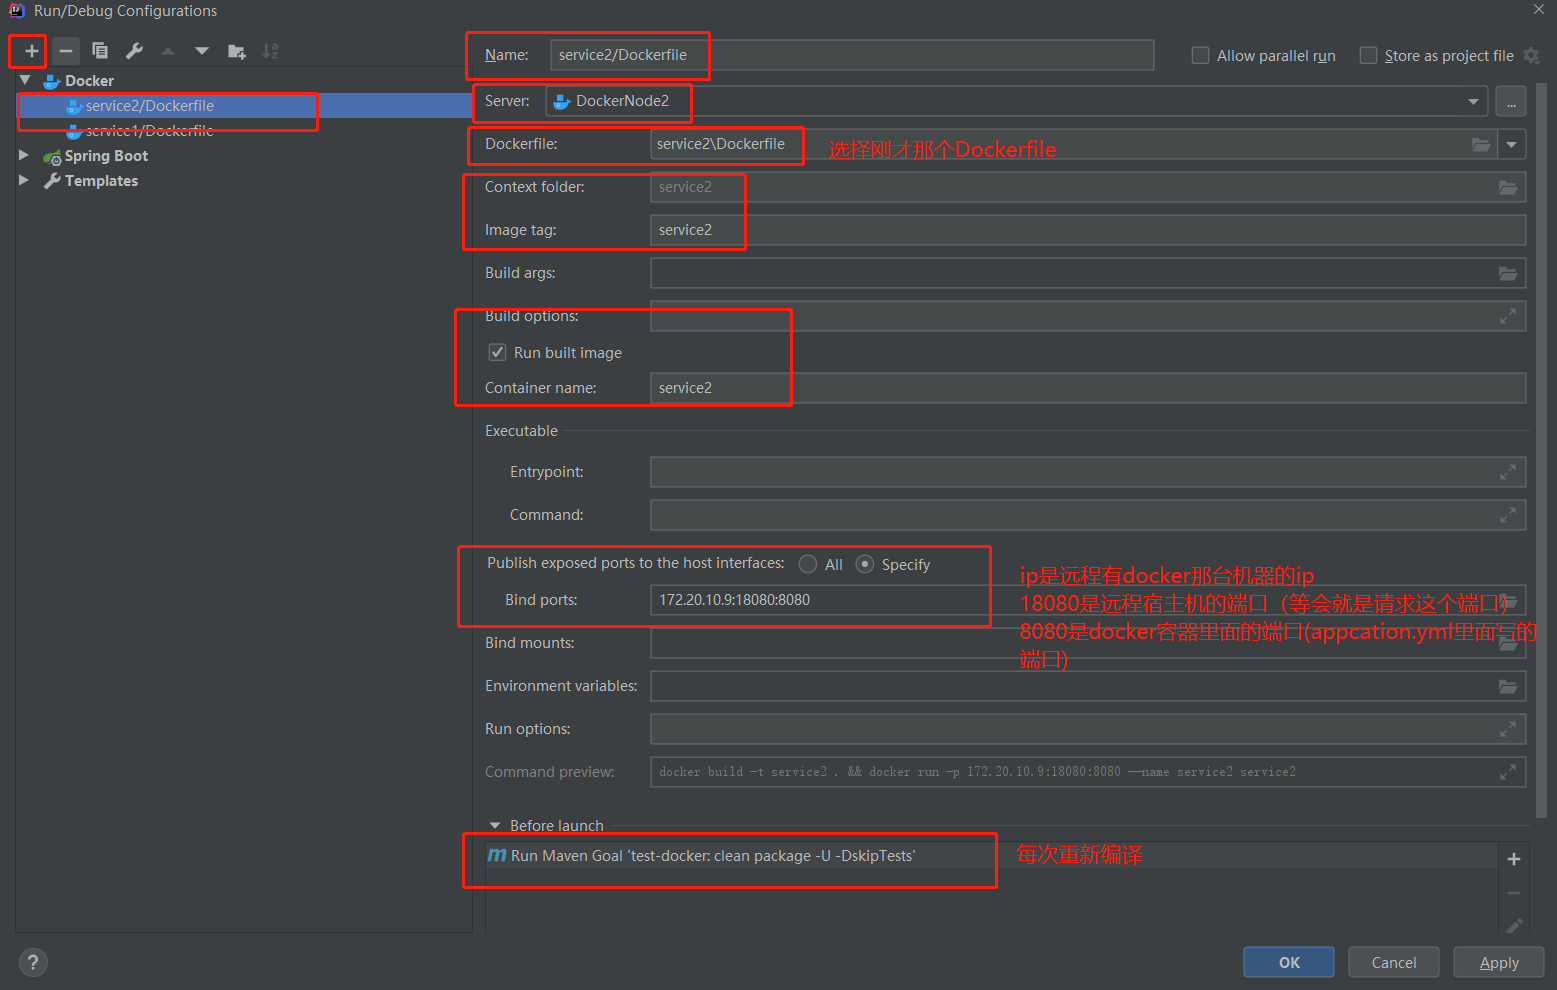Copy the service2/Dockerfile configuration
This screenshot has height=990, width=1557.
99,50
